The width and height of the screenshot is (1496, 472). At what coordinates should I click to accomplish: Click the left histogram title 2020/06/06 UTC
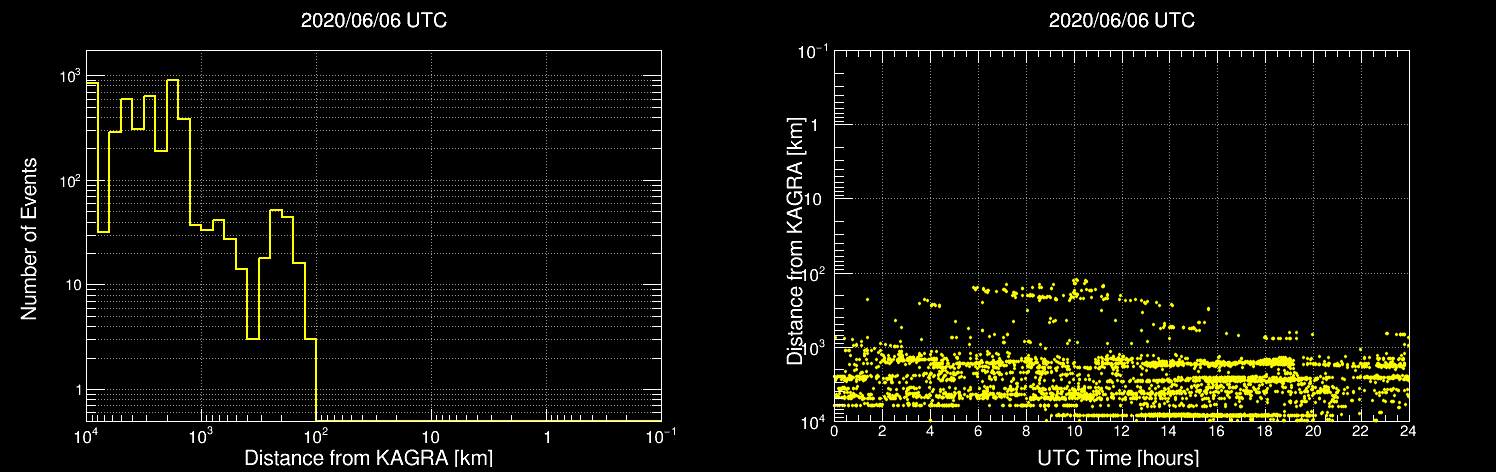click(373, 21)
